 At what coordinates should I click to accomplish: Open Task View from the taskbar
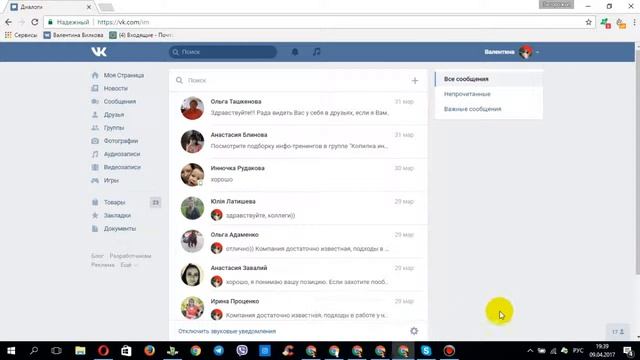click(56, 351)
